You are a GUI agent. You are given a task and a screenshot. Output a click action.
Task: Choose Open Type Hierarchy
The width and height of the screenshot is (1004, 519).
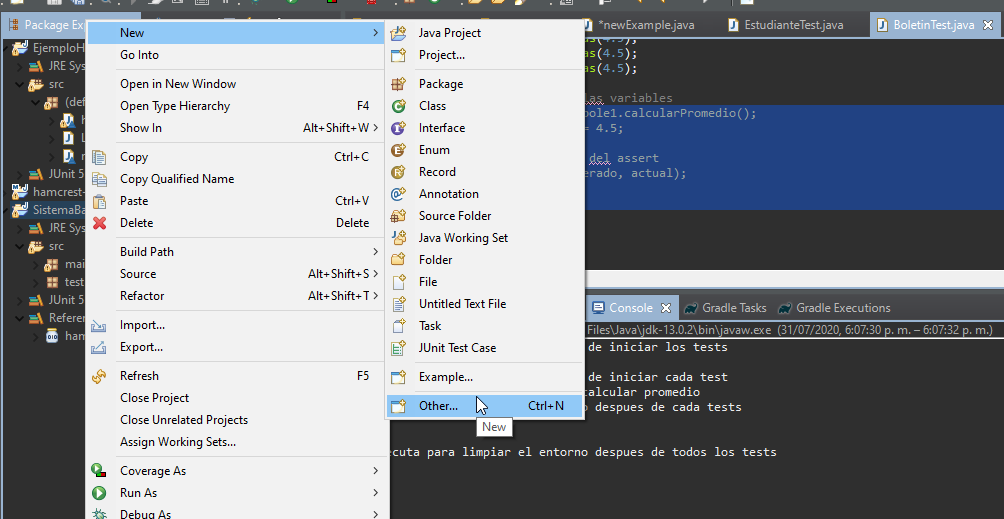pyautogui.click(x=236, y=106)
